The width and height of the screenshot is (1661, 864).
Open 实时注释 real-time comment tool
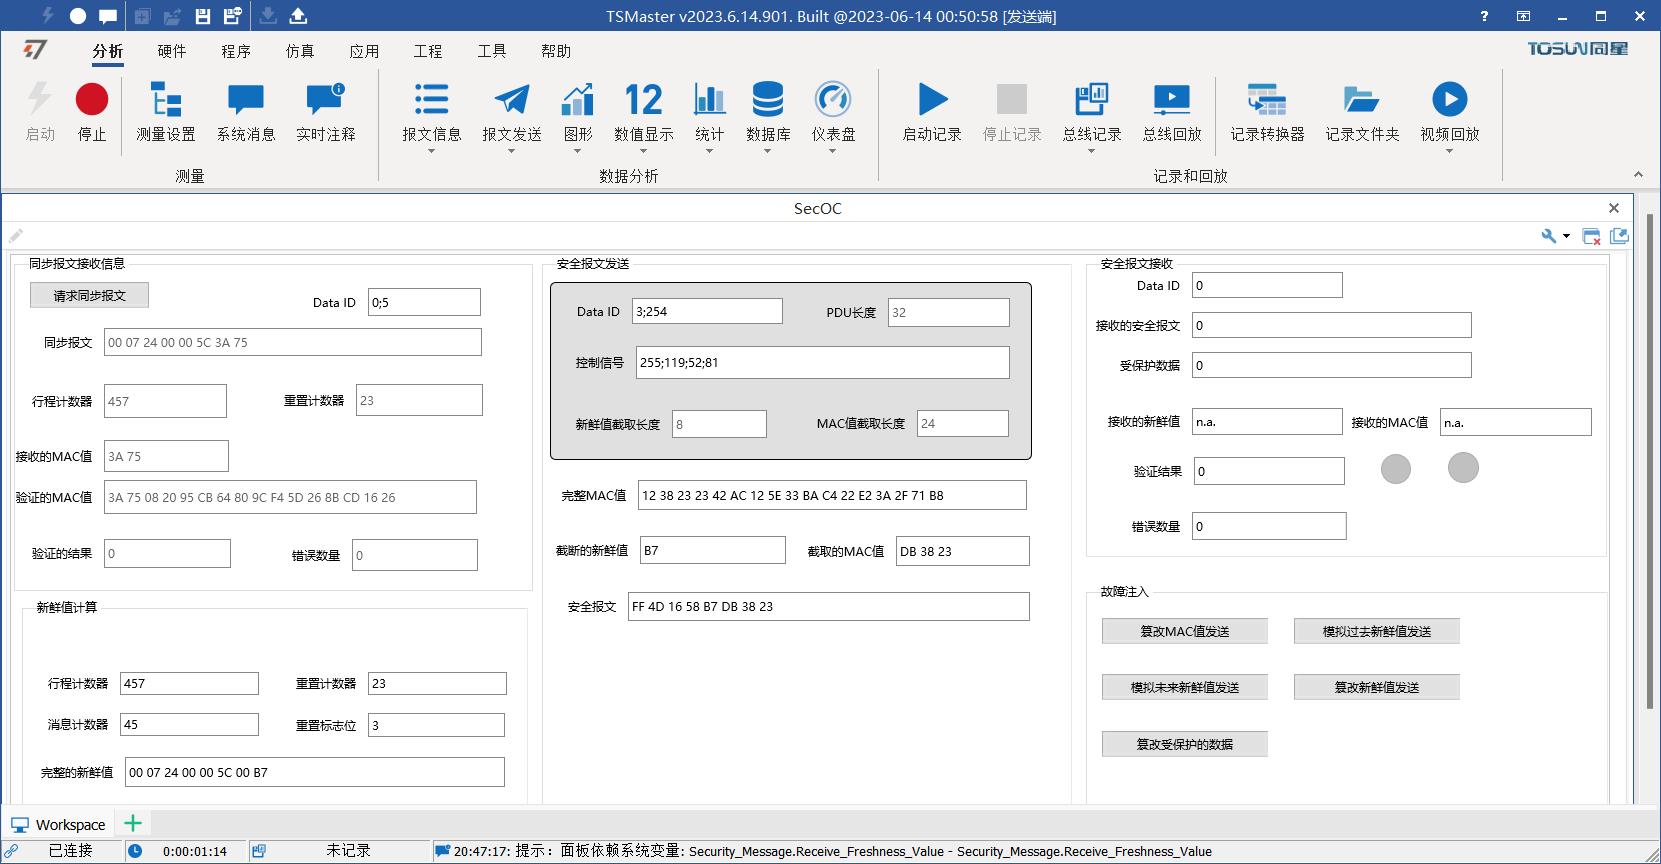(x=325, y=100)
